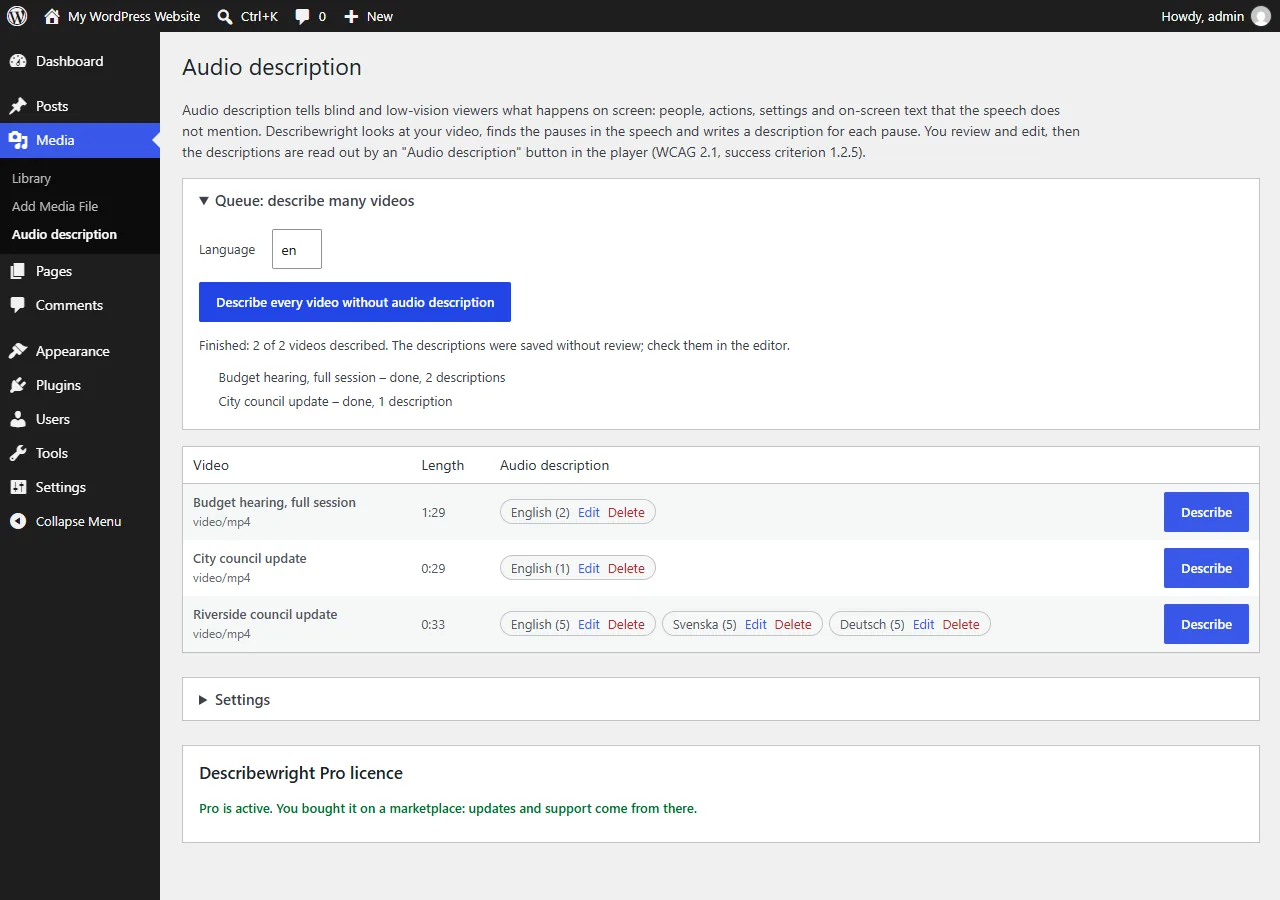Click the Media icon in sidebar
Image resolution: width=1280 pixels, height=900 pixels.
[18, 140]
